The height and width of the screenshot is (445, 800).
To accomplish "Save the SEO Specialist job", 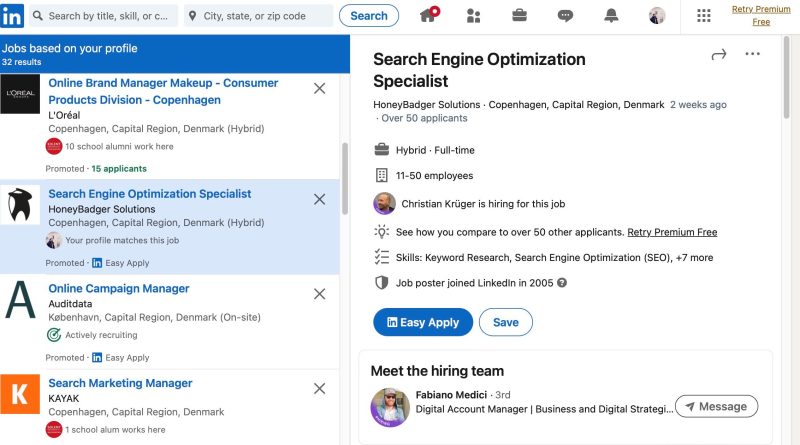I will [x=506, y=322].
